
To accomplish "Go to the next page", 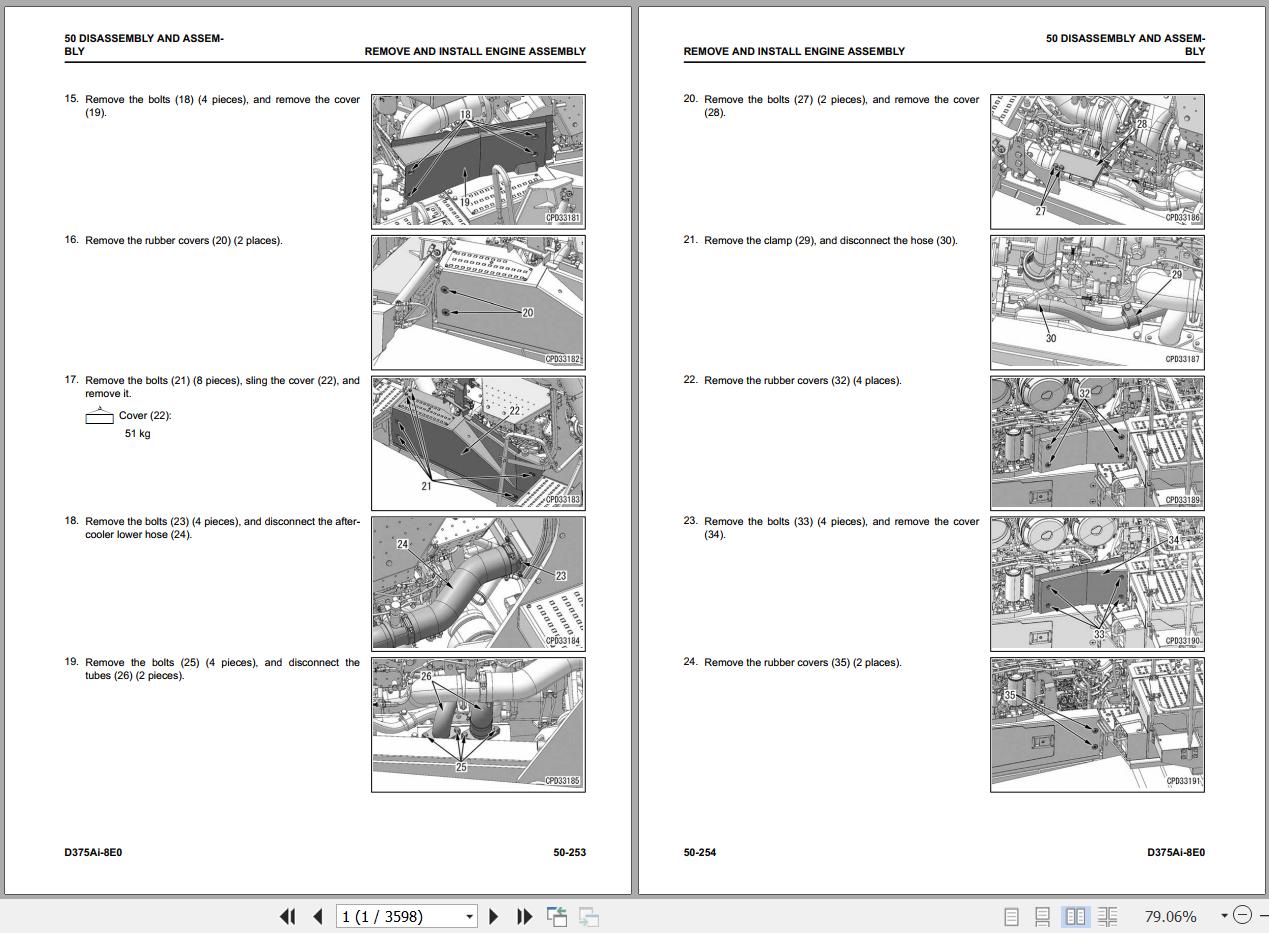I will (x=493, y=916).
